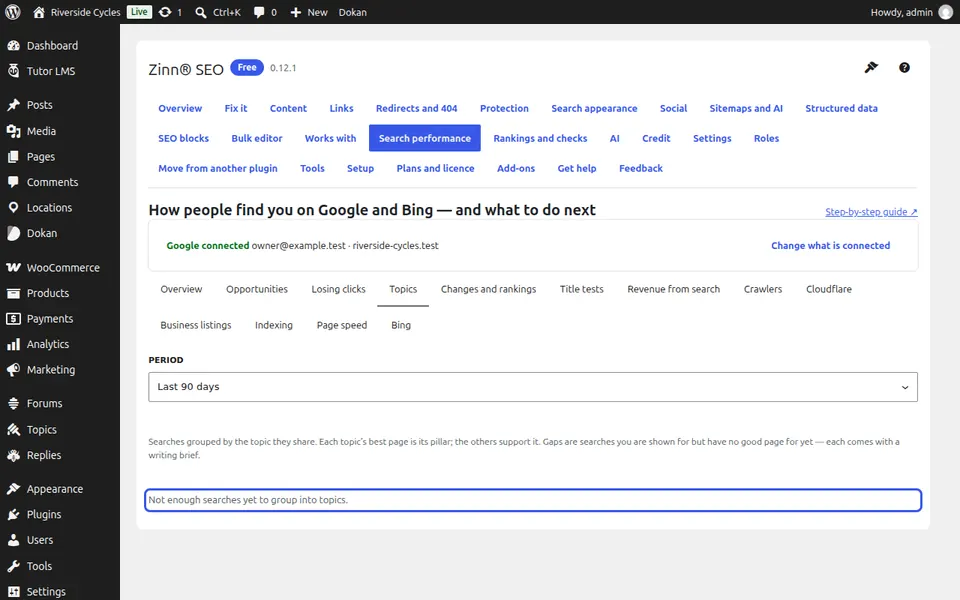Open the New content menu in admin bar

[x=309, y=12]
